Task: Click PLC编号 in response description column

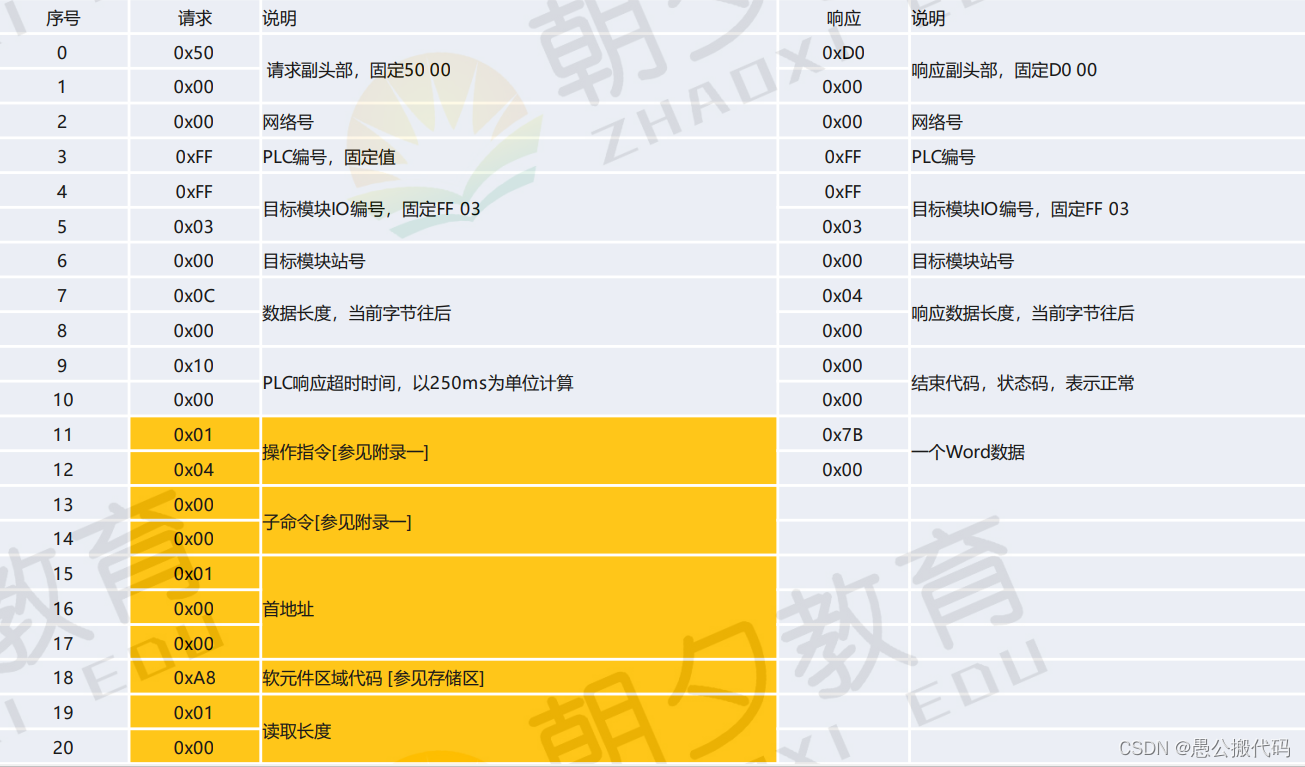Action: [x=943, y=157]
